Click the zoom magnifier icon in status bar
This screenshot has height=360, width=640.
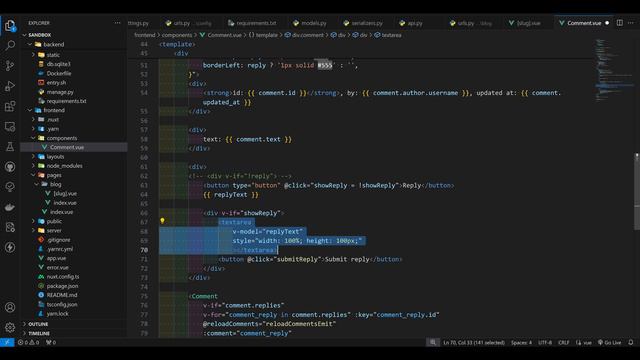tap(433, 342)
